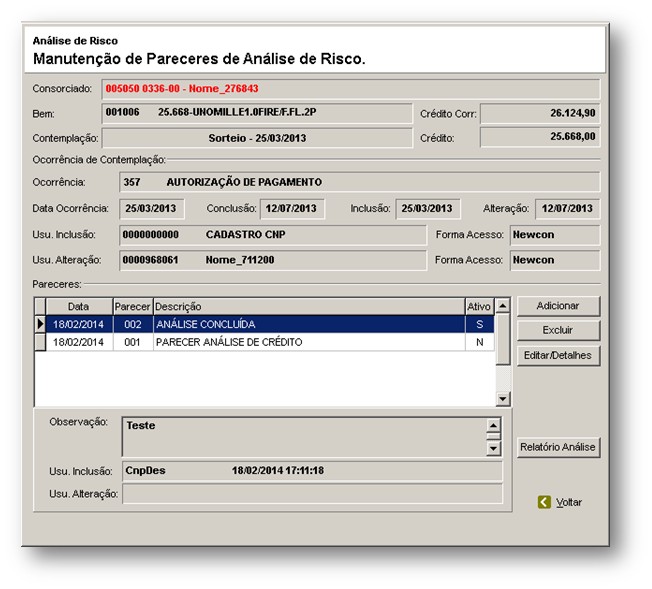The height and width of the screenshot is (589, 652).
Task: Go back using the Voltar link
Action: [x=569, y=502]
